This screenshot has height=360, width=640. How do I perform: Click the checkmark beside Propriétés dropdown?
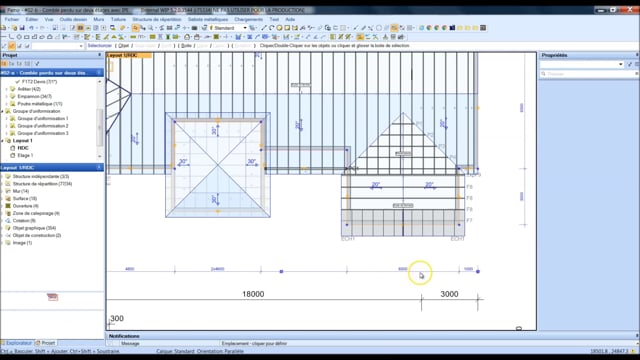click(629, 64)
